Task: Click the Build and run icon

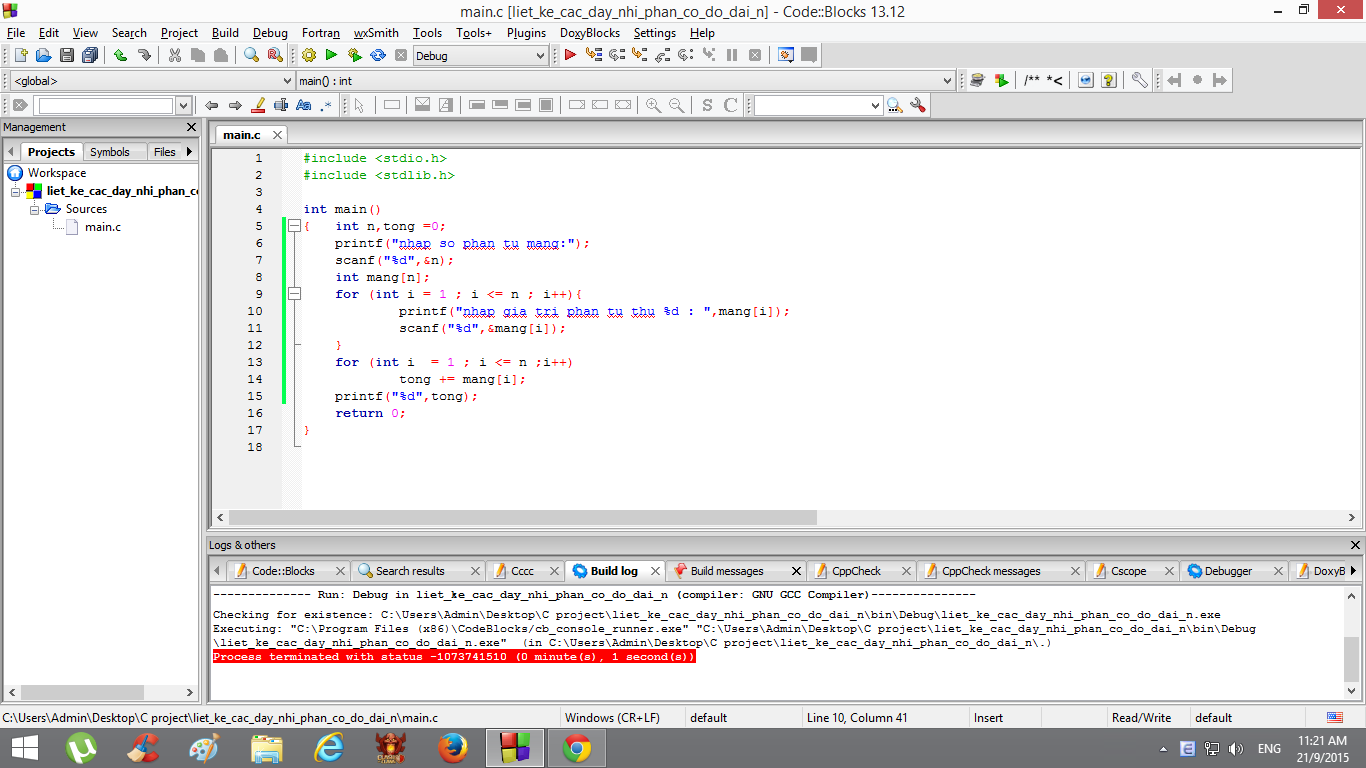Action: point(354,56)
